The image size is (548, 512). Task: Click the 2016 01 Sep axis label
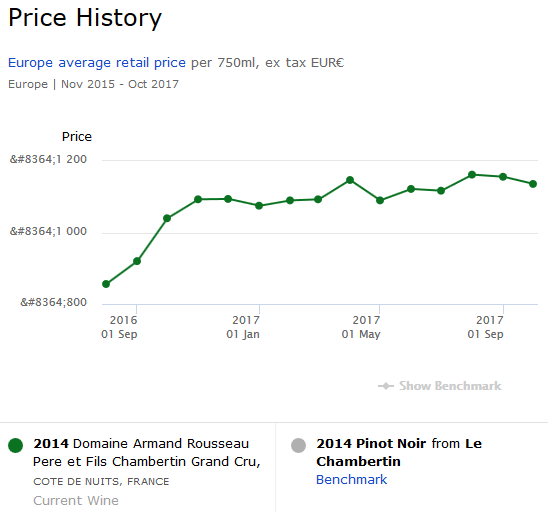[119, 327]
